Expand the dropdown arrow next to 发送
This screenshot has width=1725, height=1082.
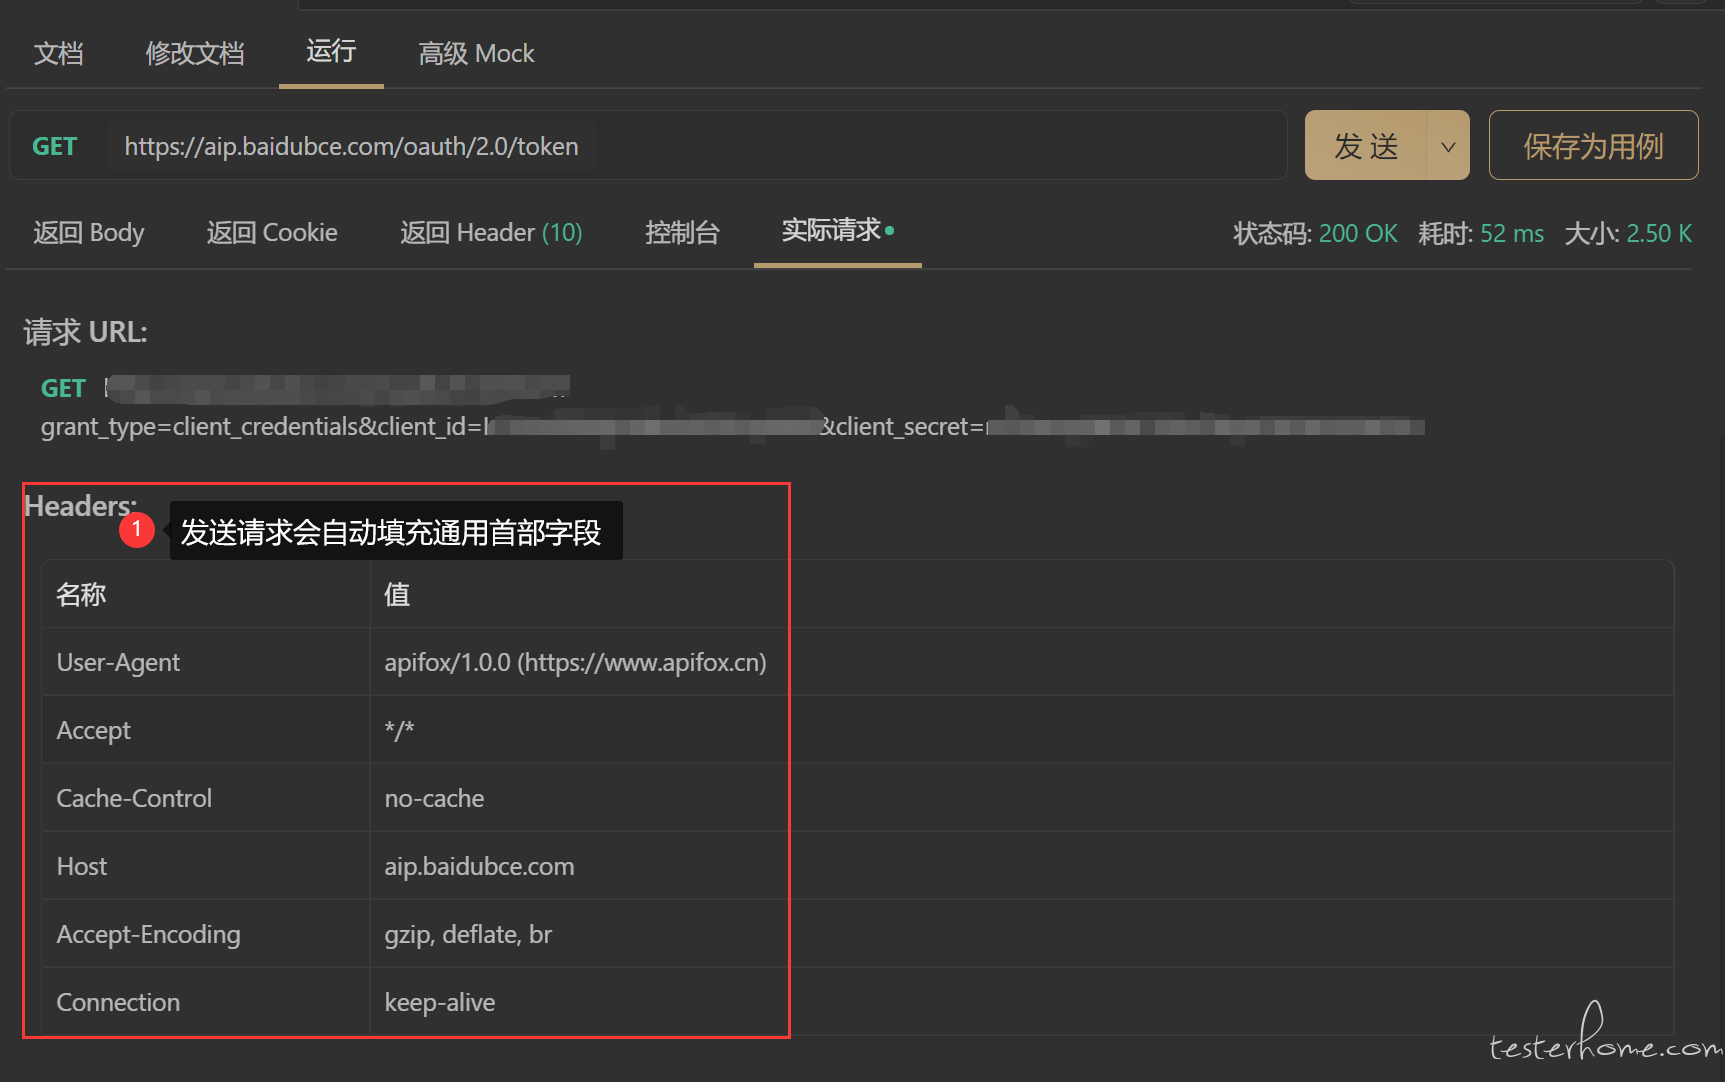point(1448,146)
